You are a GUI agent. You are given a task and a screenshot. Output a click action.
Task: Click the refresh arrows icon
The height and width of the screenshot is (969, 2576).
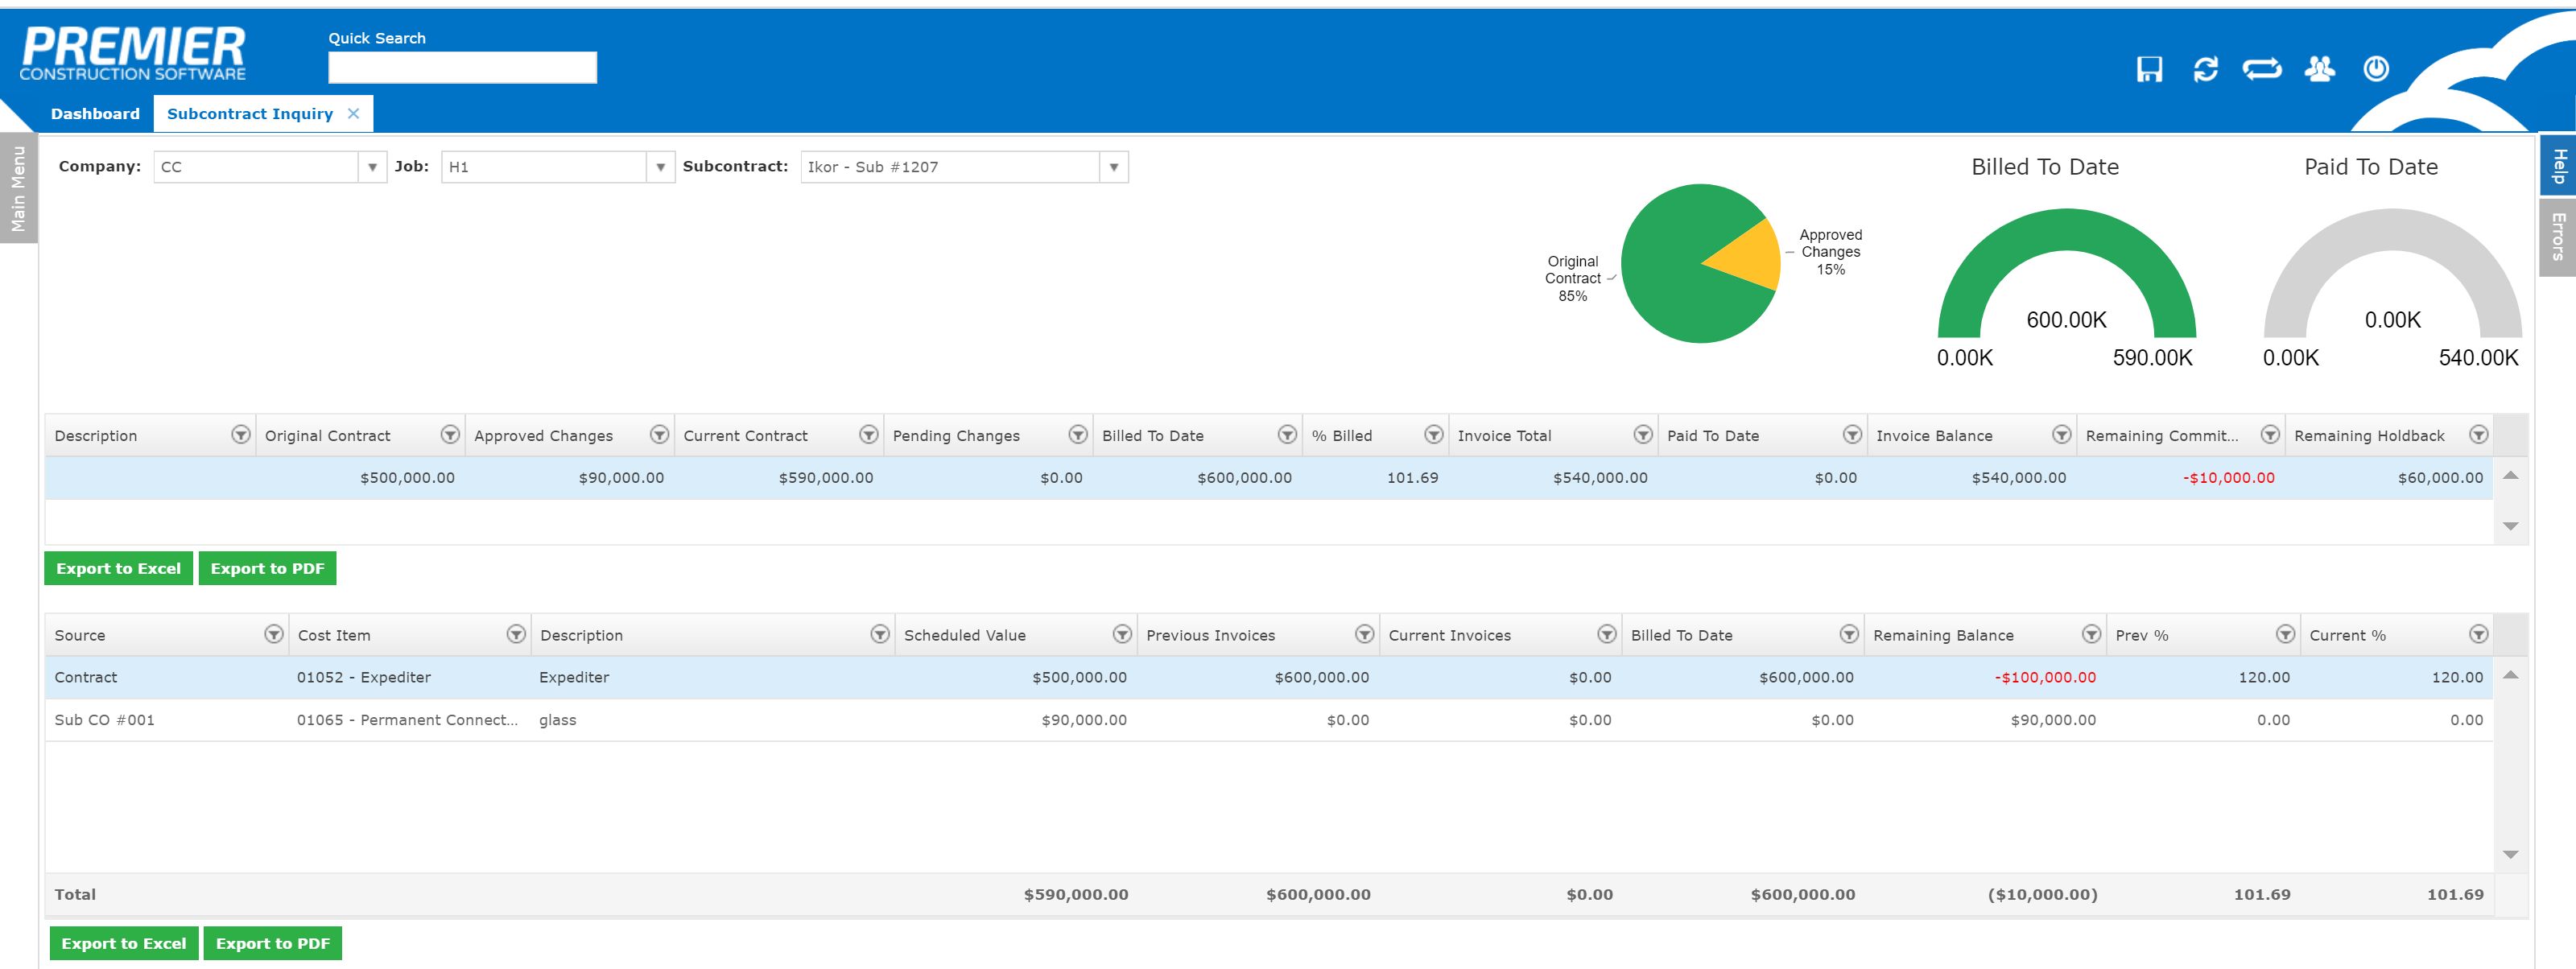(2205, 69)
